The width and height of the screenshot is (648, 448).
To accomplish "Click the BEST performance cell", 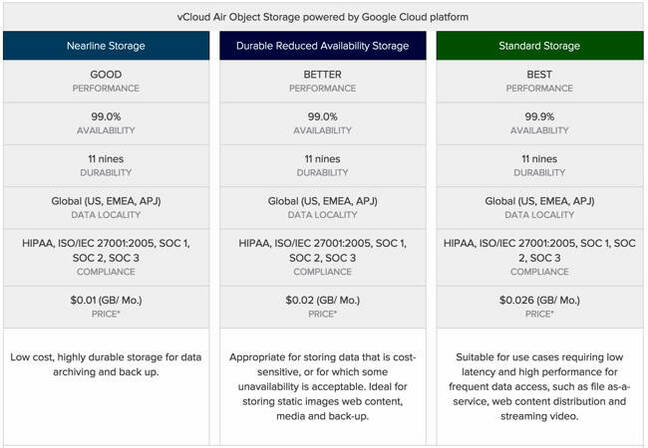I will (540, 81).
